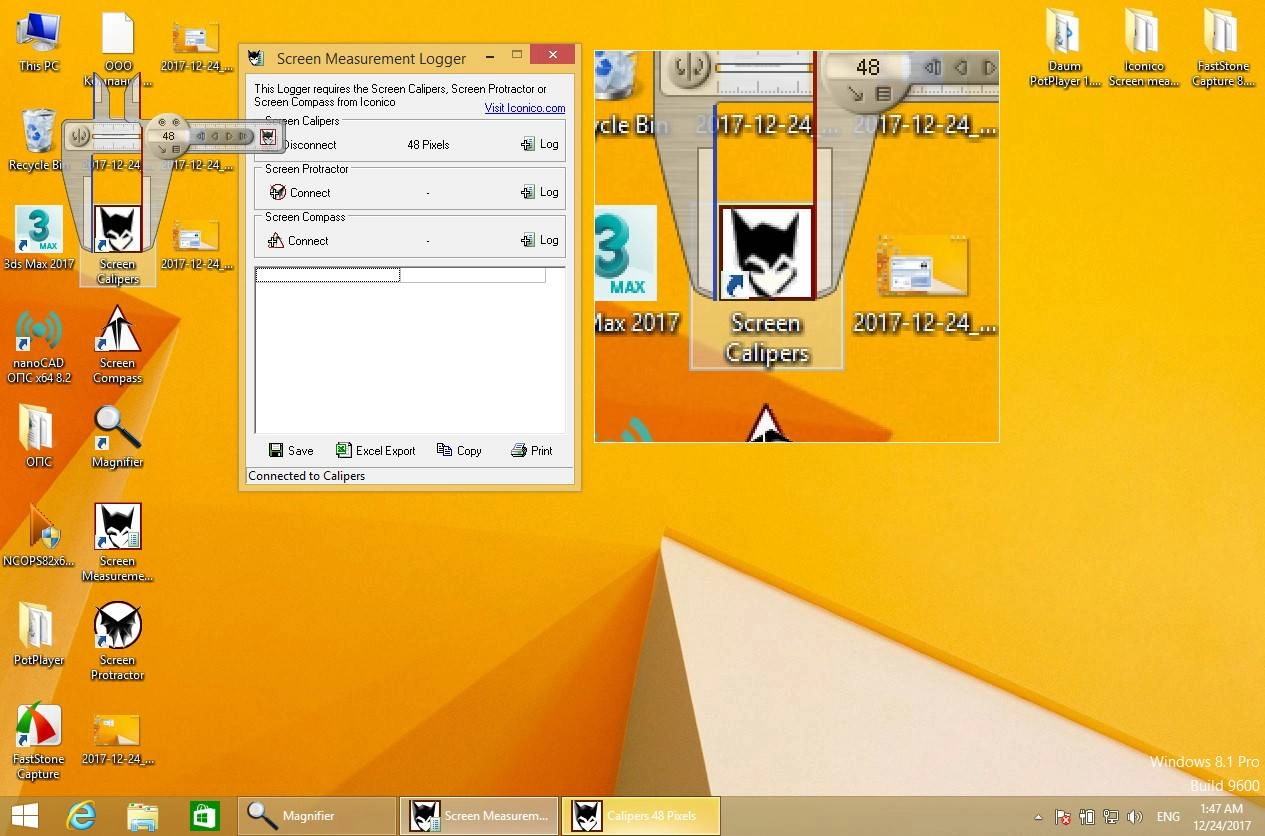Save the measurement log
Image resolution: width=1265 pixels, height=836 pixels.
(291, 451)
